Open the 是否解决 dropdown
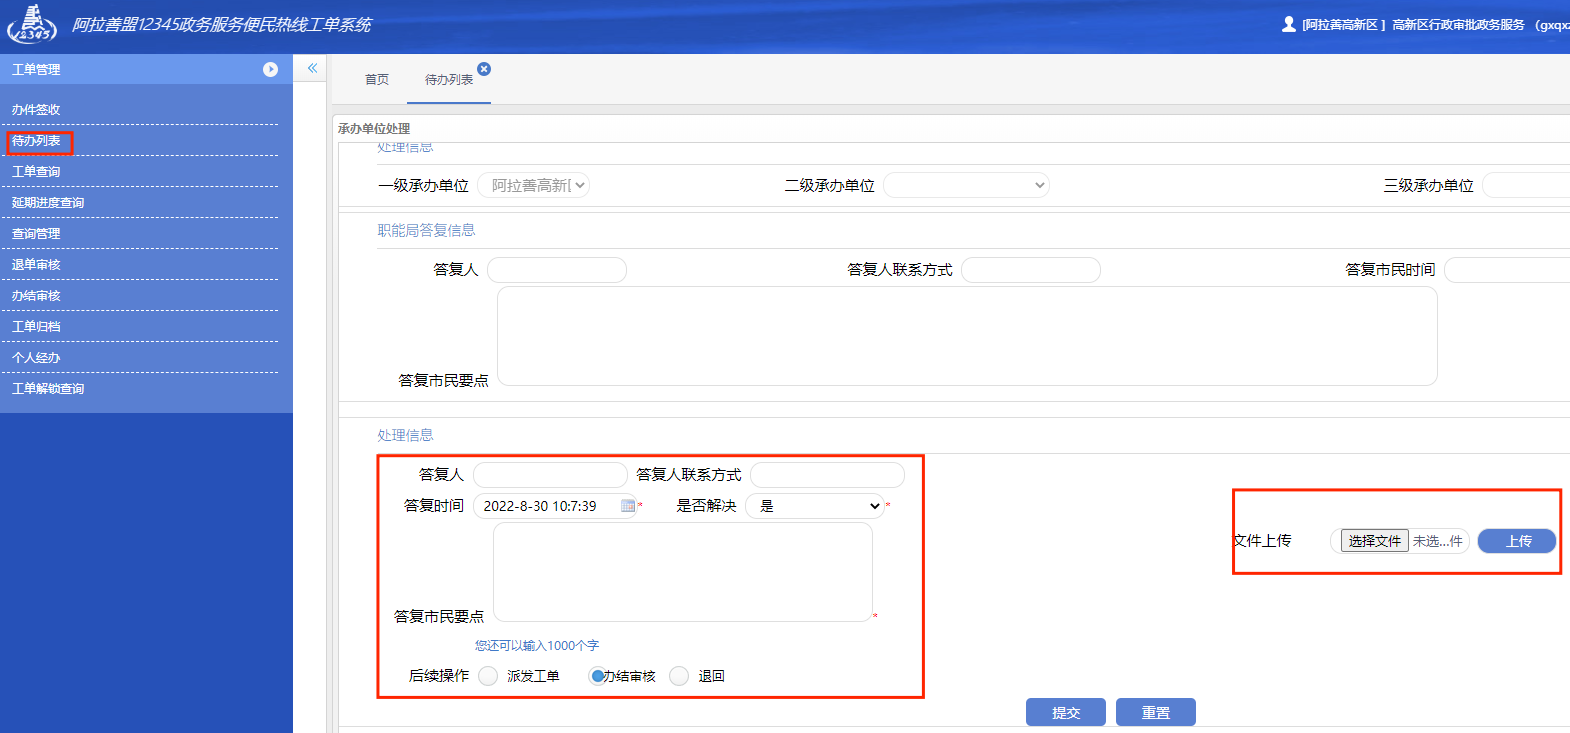The height and width of the screenshot is (733, 1570). tap(815, 506)
